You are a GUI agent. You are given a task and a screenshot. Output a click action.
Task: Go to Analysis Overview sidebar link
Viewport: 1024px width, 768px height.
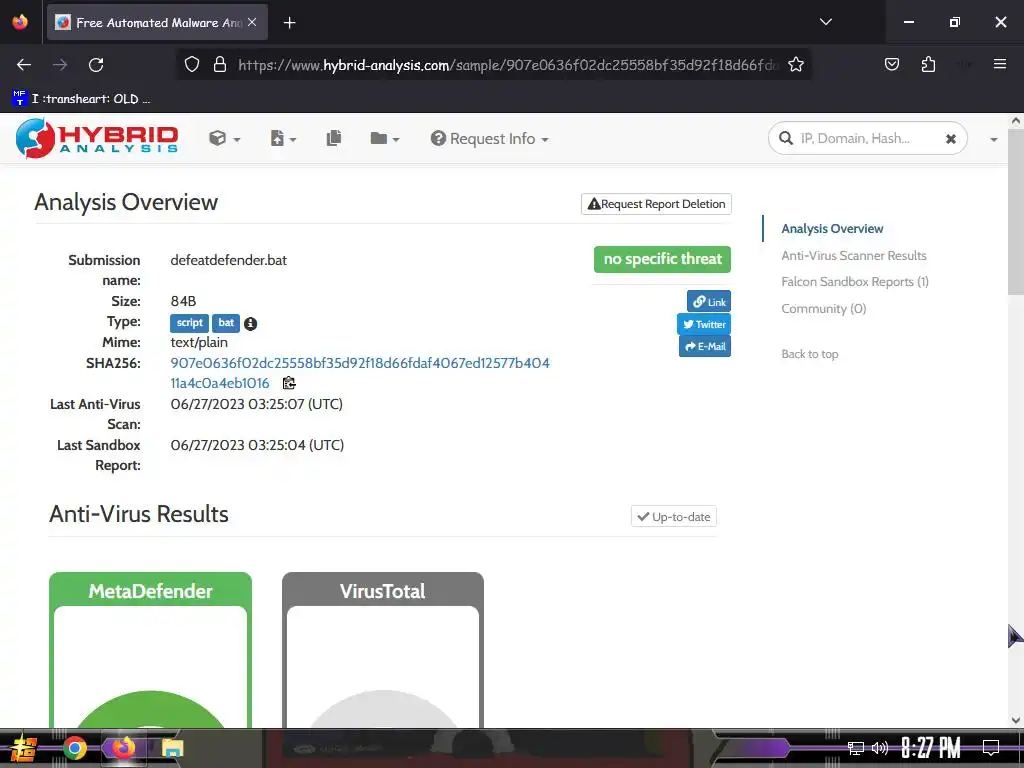832,229
